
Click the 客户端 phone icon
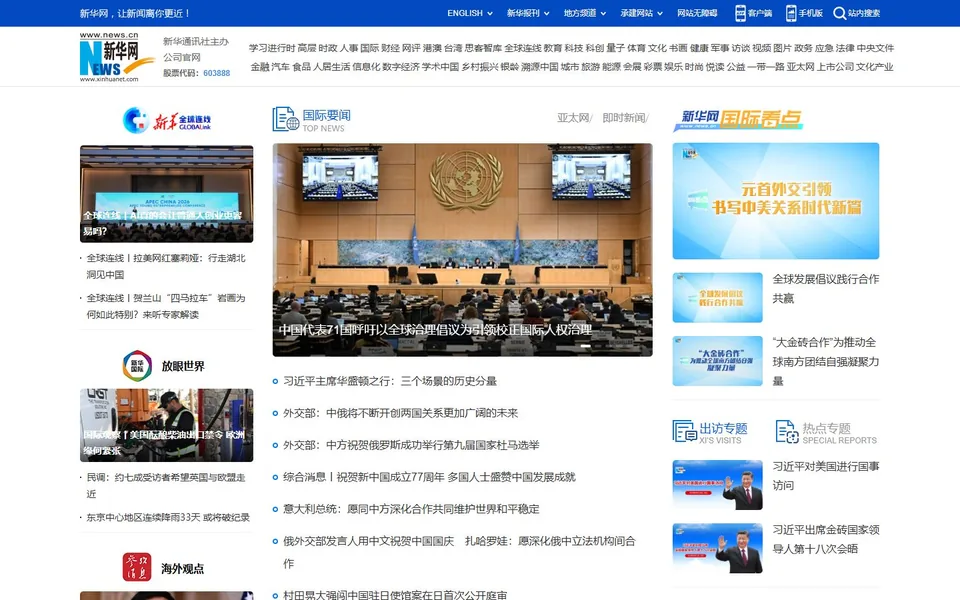pos(740,13)
